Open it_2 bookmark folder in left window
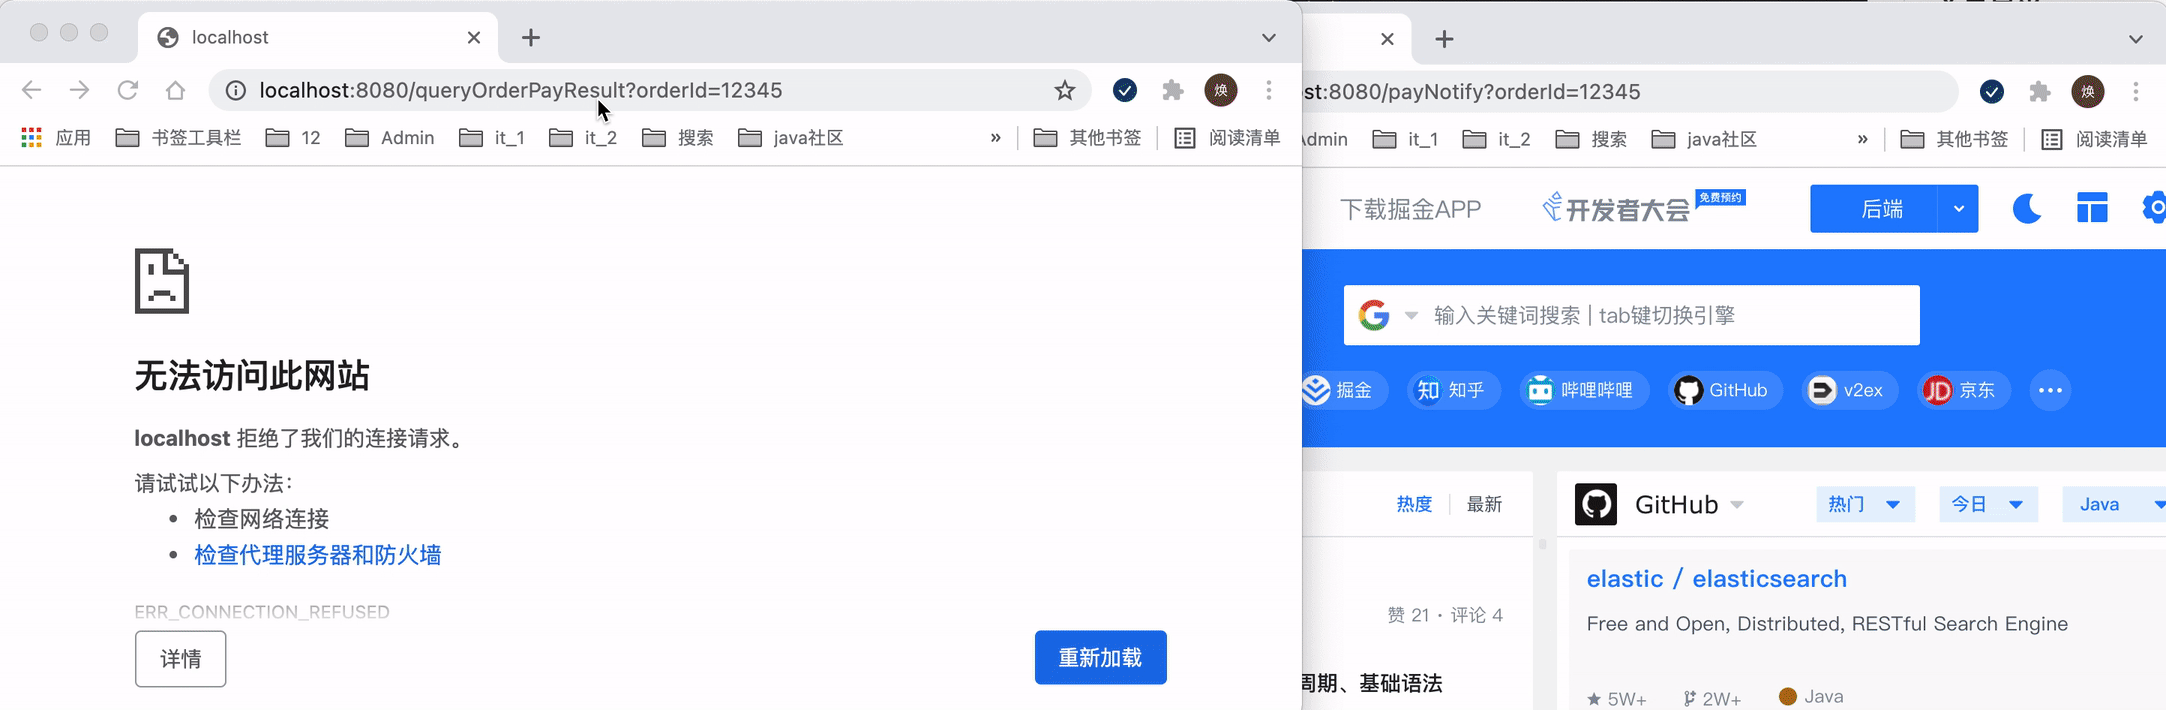 point(583,138)
